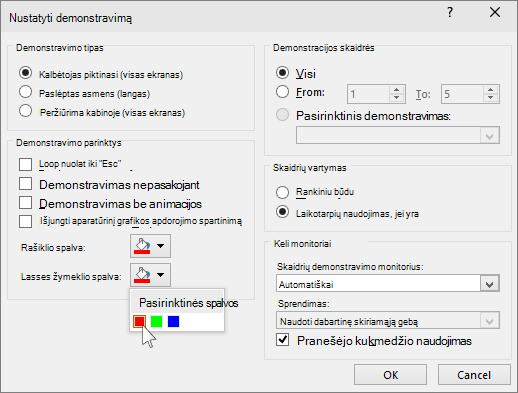Click the help question mark icon
This screenshot has width=518, height=393.
tap(450, 13)
